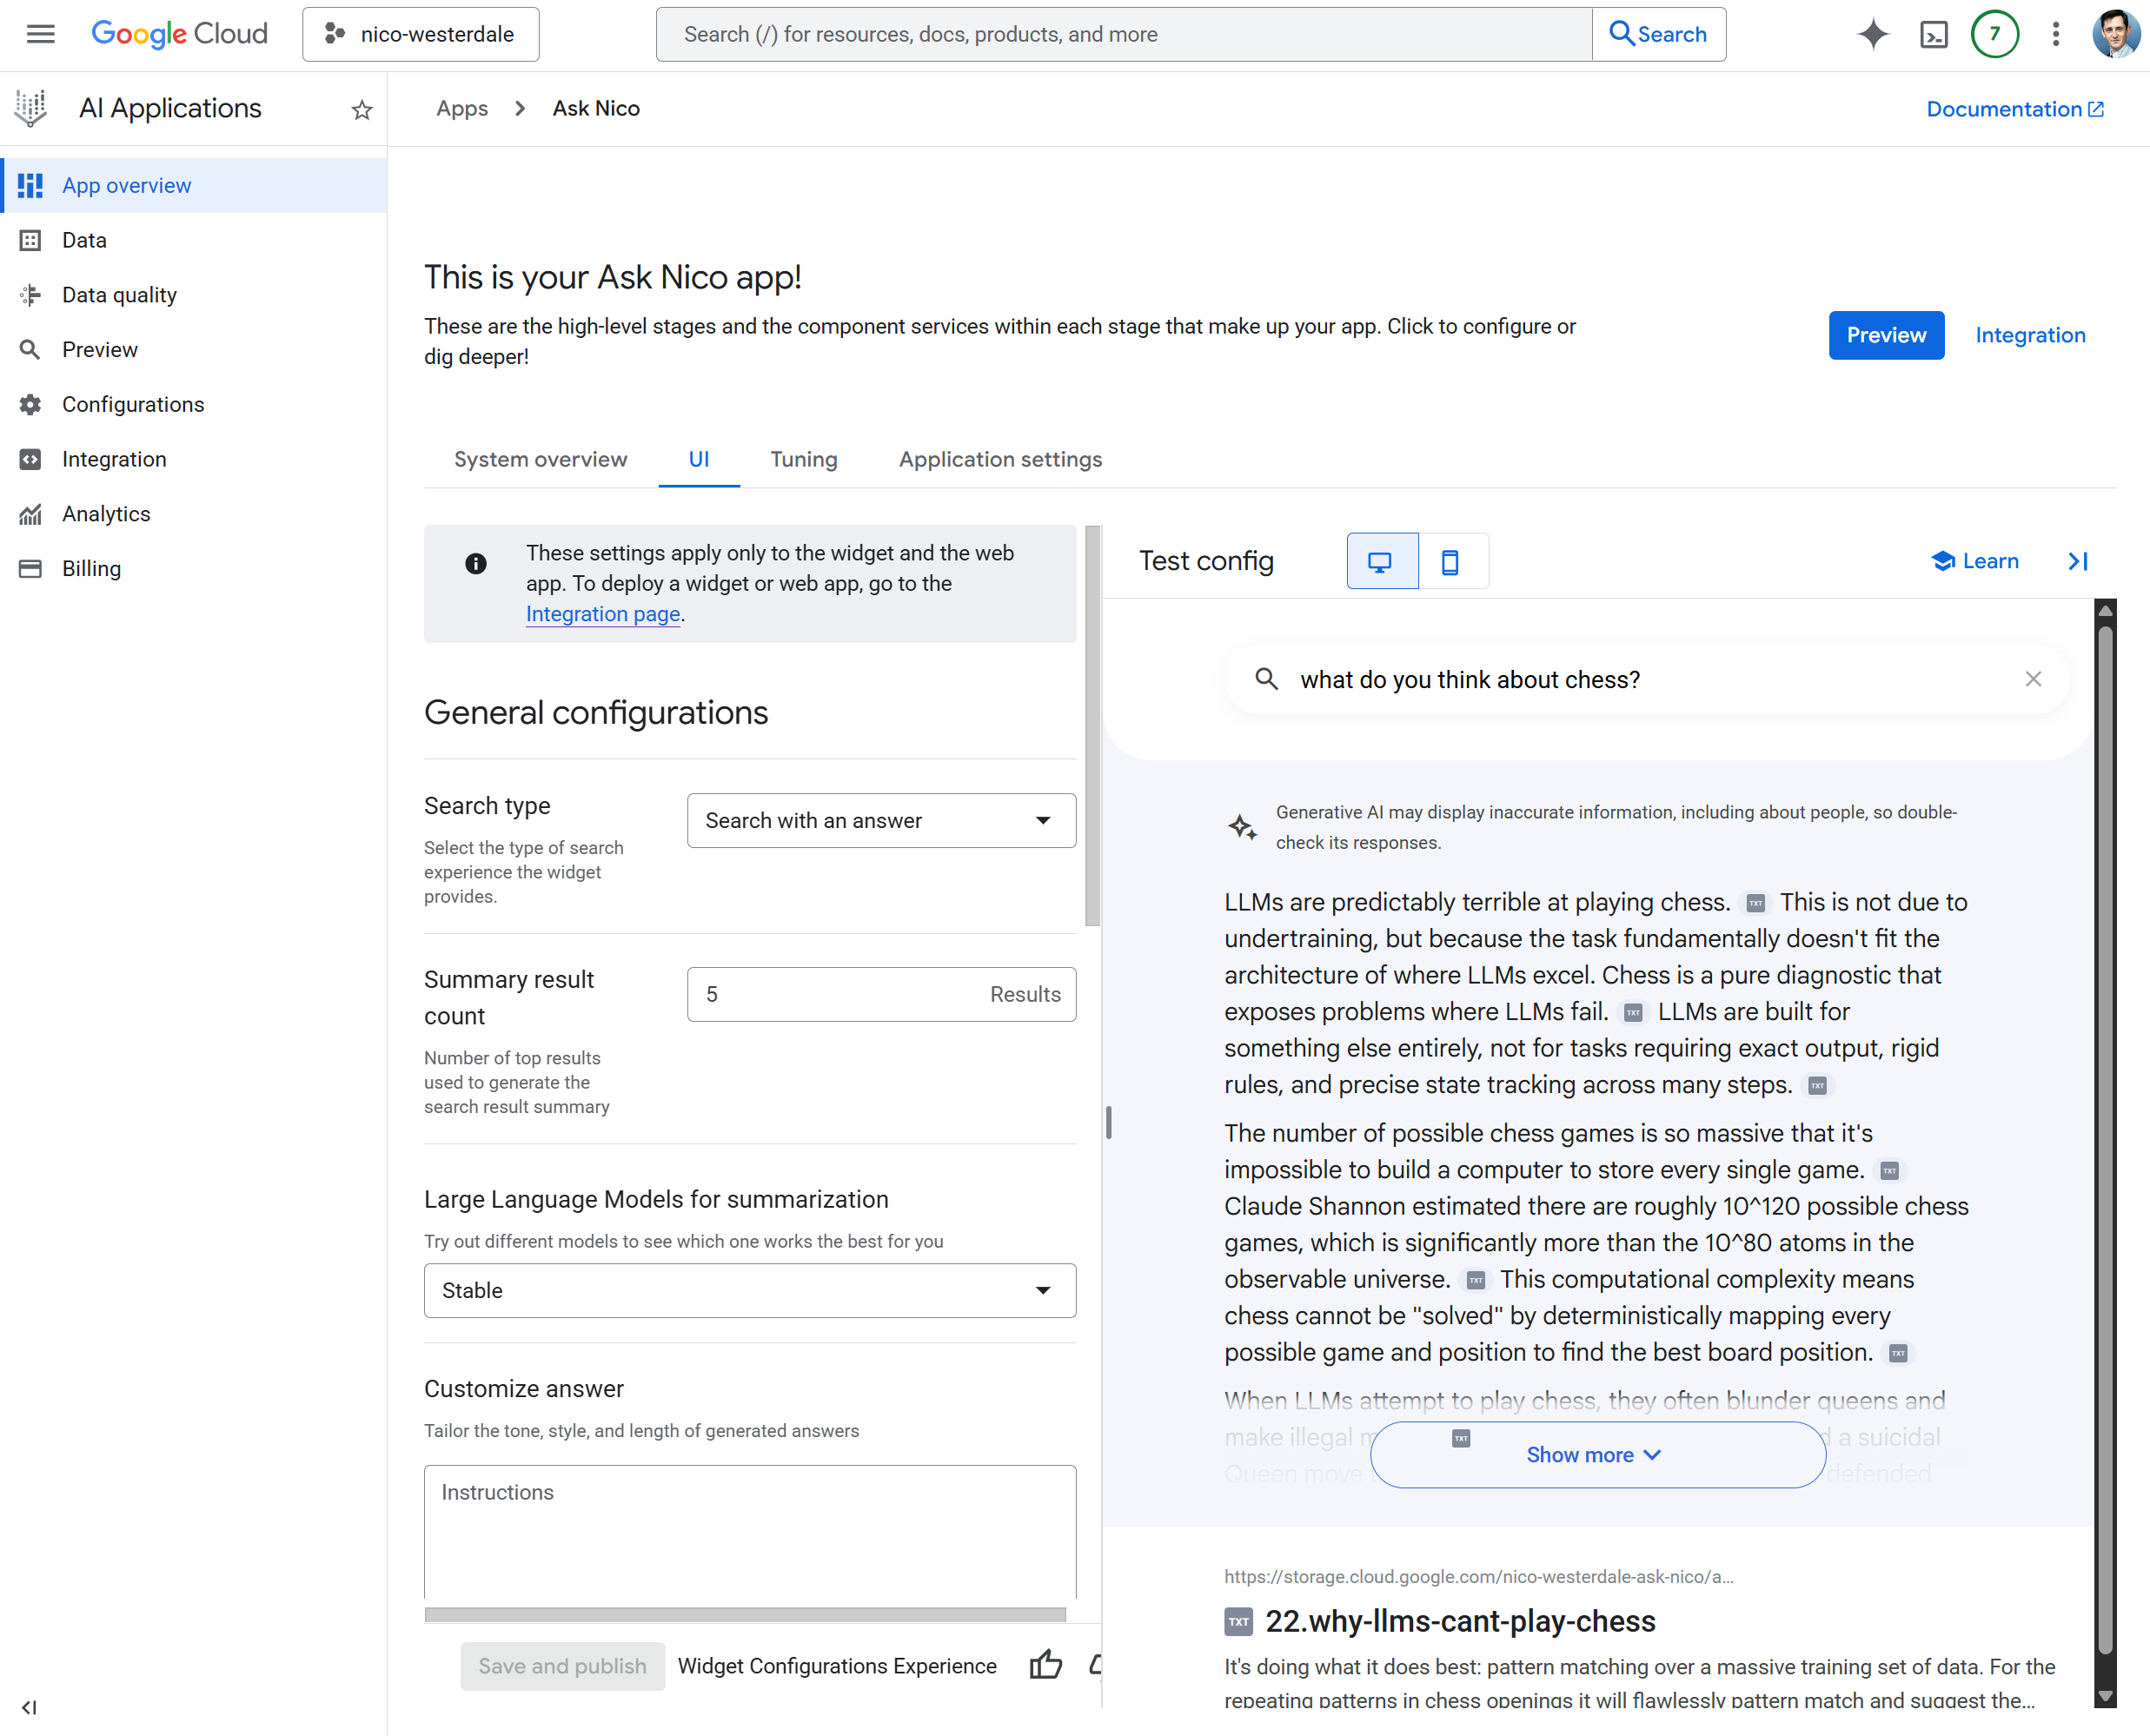The width and height of the screenshot is (2150, 1736).
Task: Open Billing in the sidebar
Action: [91, 568]
